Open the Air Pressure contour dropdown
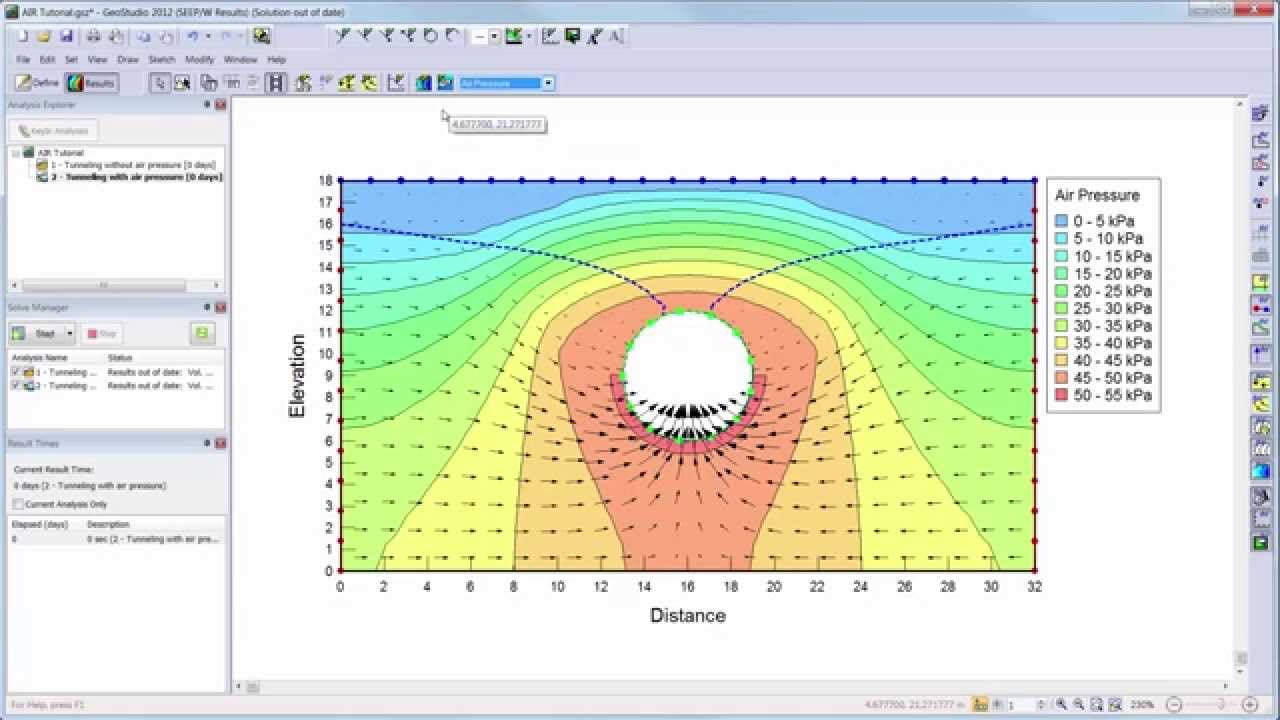The image size is (1280, 720). click(x=548, y=83)
